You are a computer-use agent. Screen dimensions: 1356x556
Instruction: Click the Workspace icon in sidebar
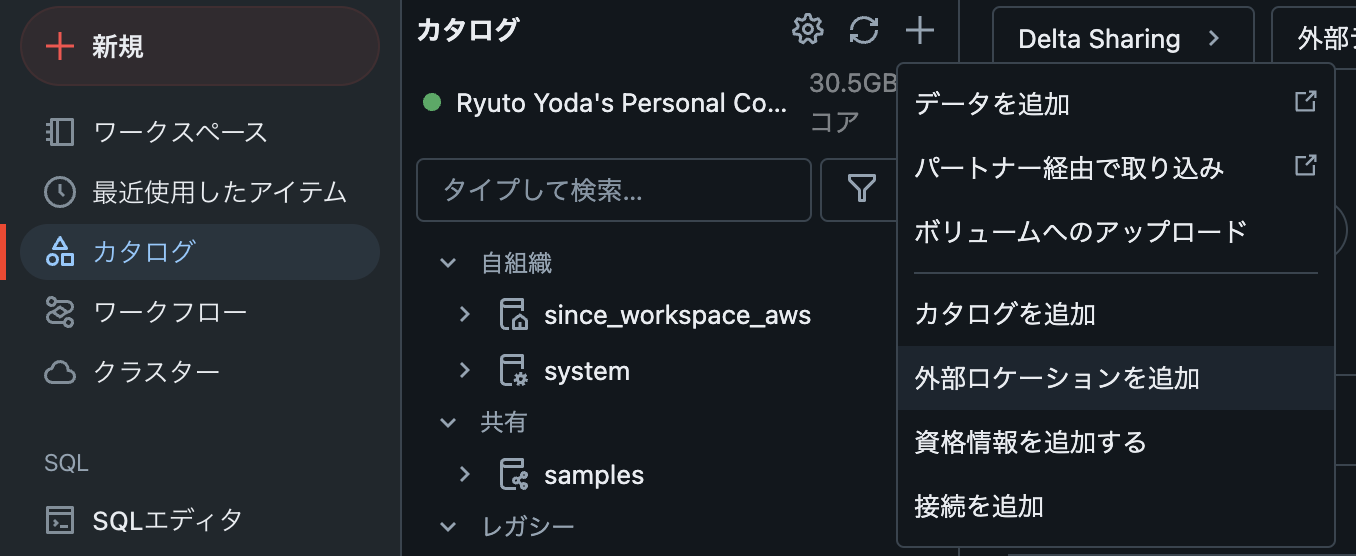60,132
